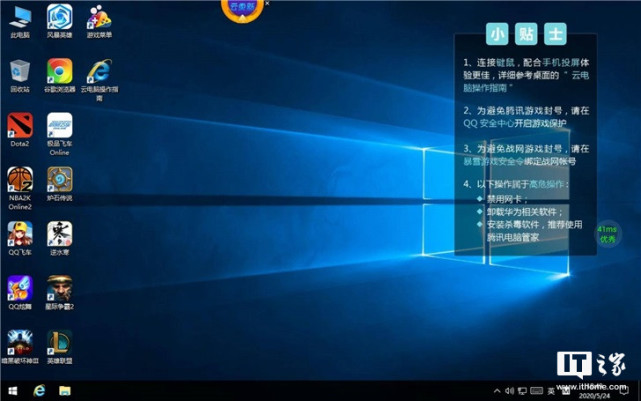The image size is (641, 401).
Task: Open the 英雄联盟 League icon
Action: coord(60,347)
